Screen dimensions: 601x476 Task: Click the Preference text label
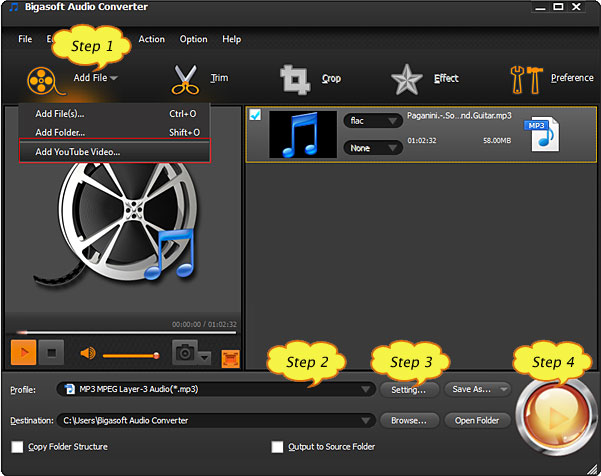[x=572, y=78]
